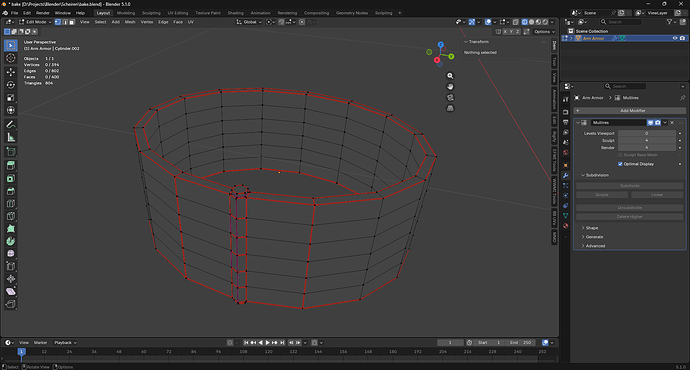This screenshot has width=690, height=370.
Task: Select the Rotate tool in toolbar
Action: (x=11, y=84)
